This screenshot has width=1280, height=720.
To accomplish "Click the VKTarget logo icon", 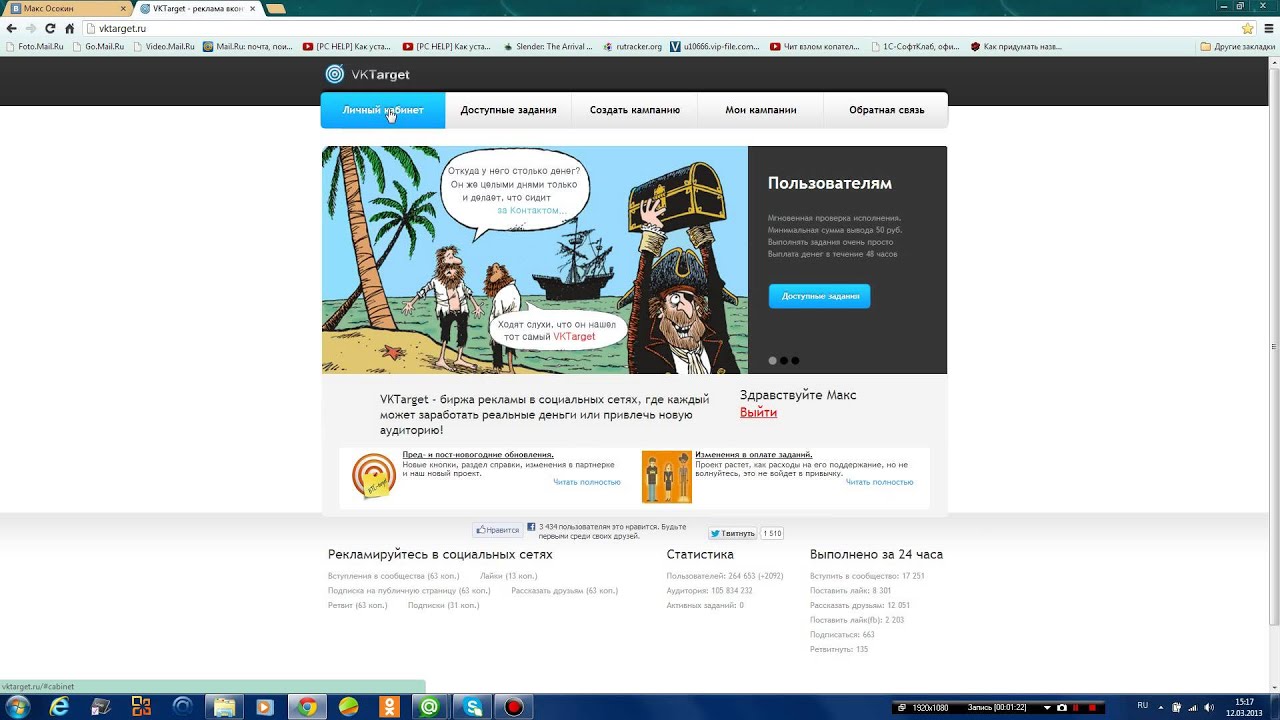I will click(334, 74).
